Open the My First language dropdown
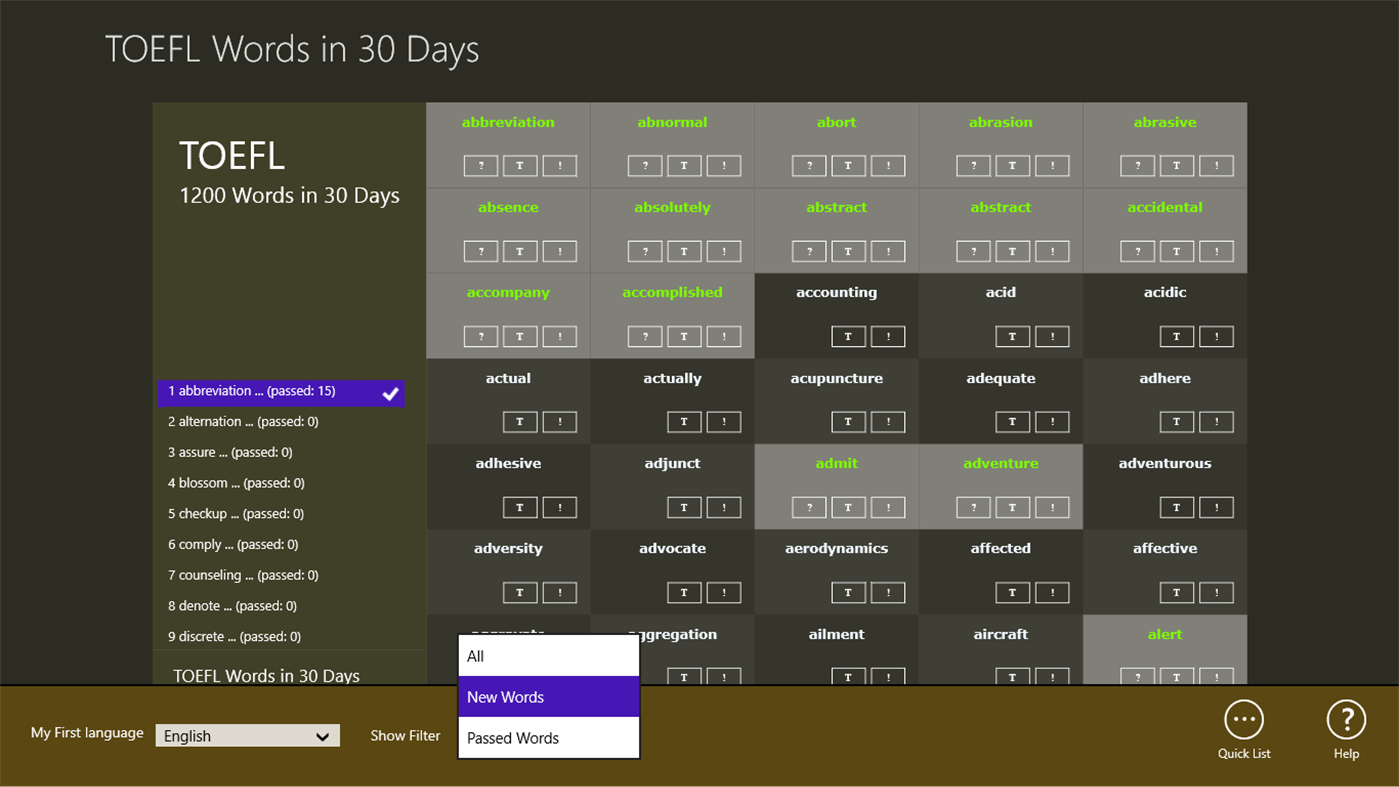Viewport: 1399px width, 787px height. point(246,735)
